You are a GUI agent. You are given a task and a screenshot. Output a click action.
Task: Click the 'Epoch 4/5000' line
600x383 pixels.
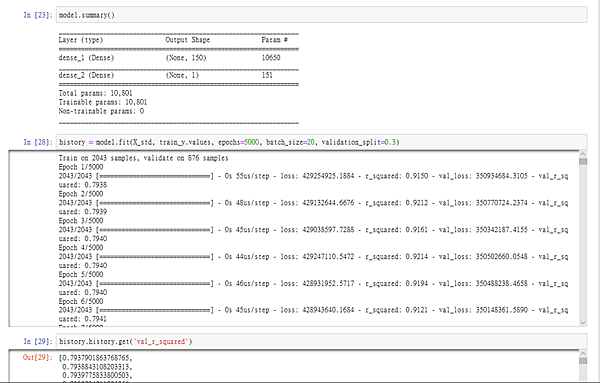(81, 248)
